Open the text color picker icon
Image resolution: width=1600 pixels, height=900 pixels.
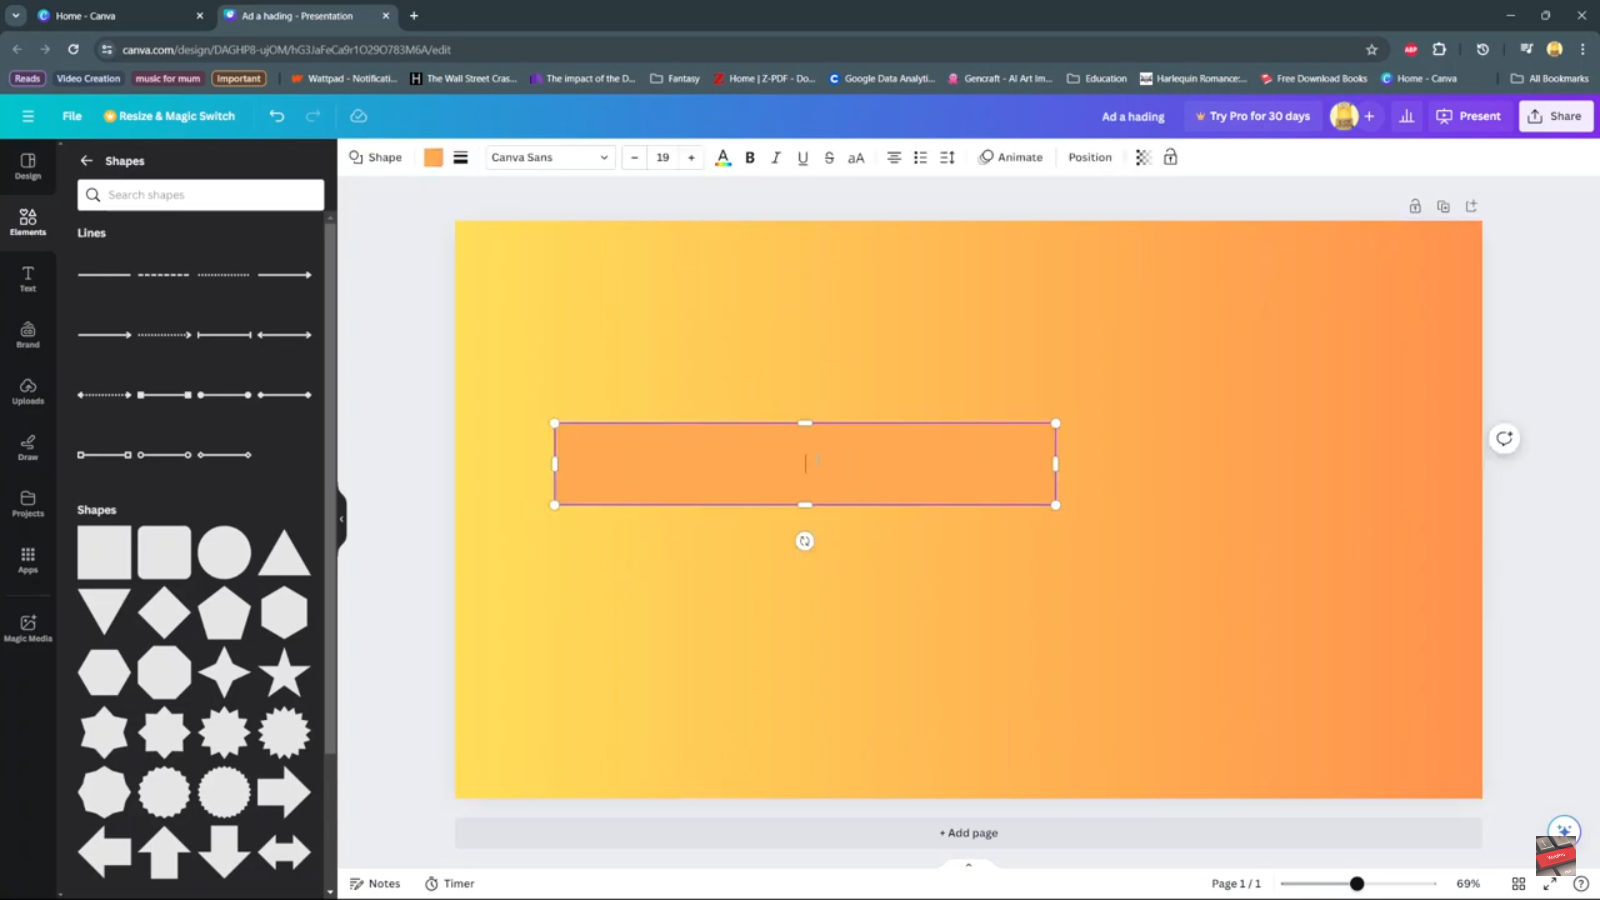pos(723,157)
